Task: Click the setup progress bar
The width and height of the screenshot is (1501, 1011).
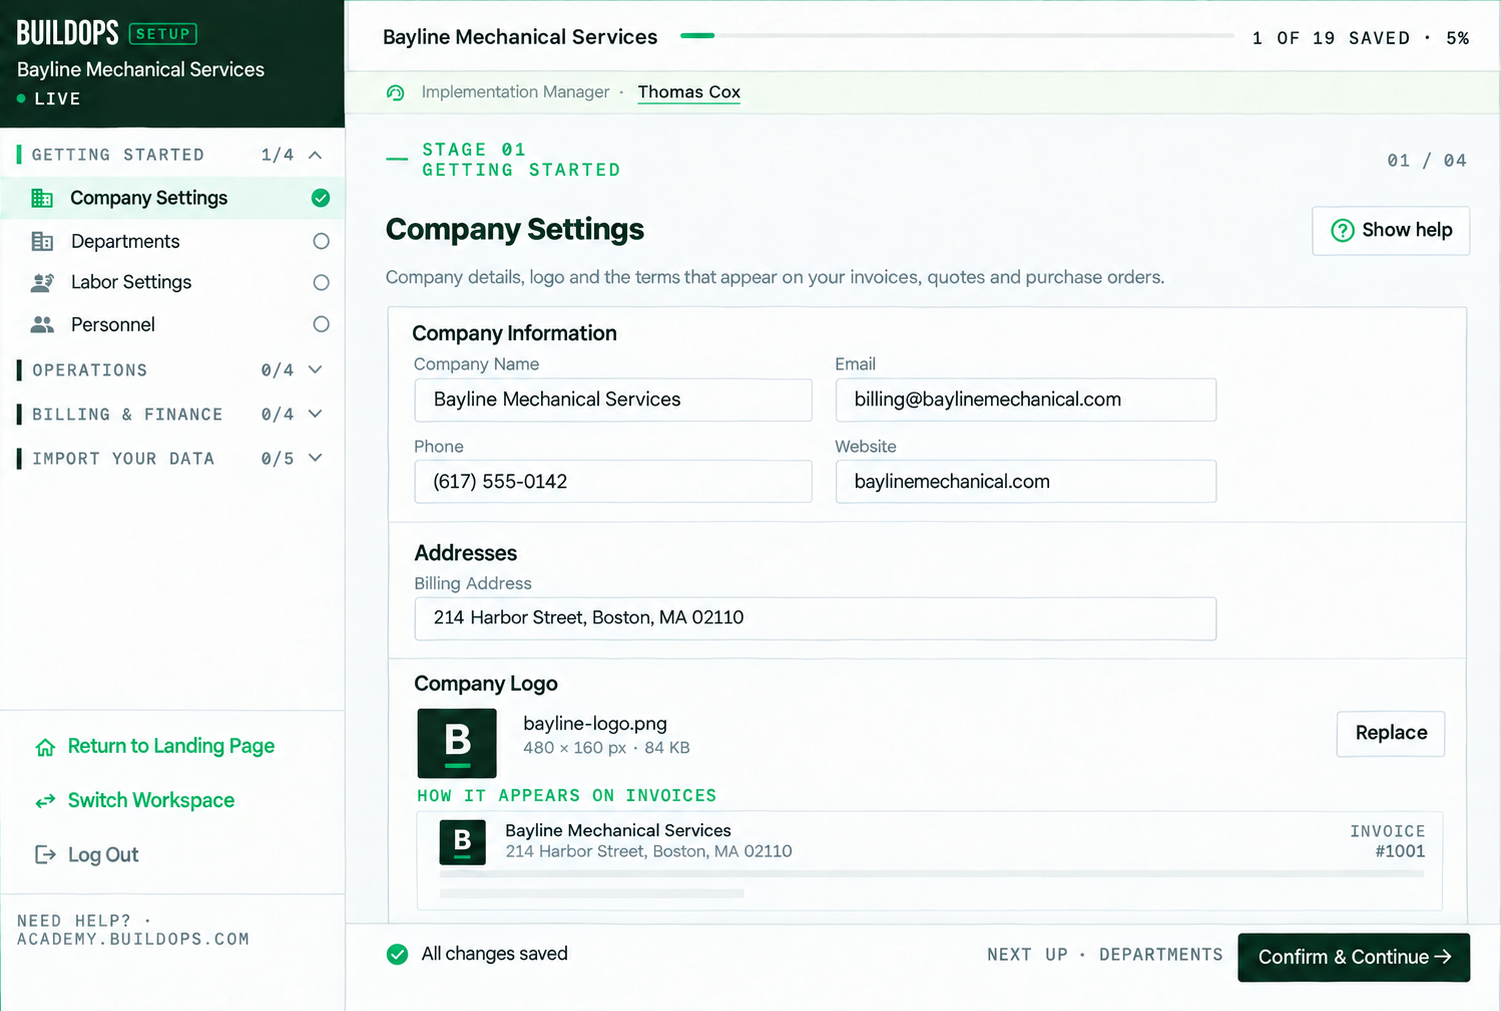Action: click(x=957, y=36)
